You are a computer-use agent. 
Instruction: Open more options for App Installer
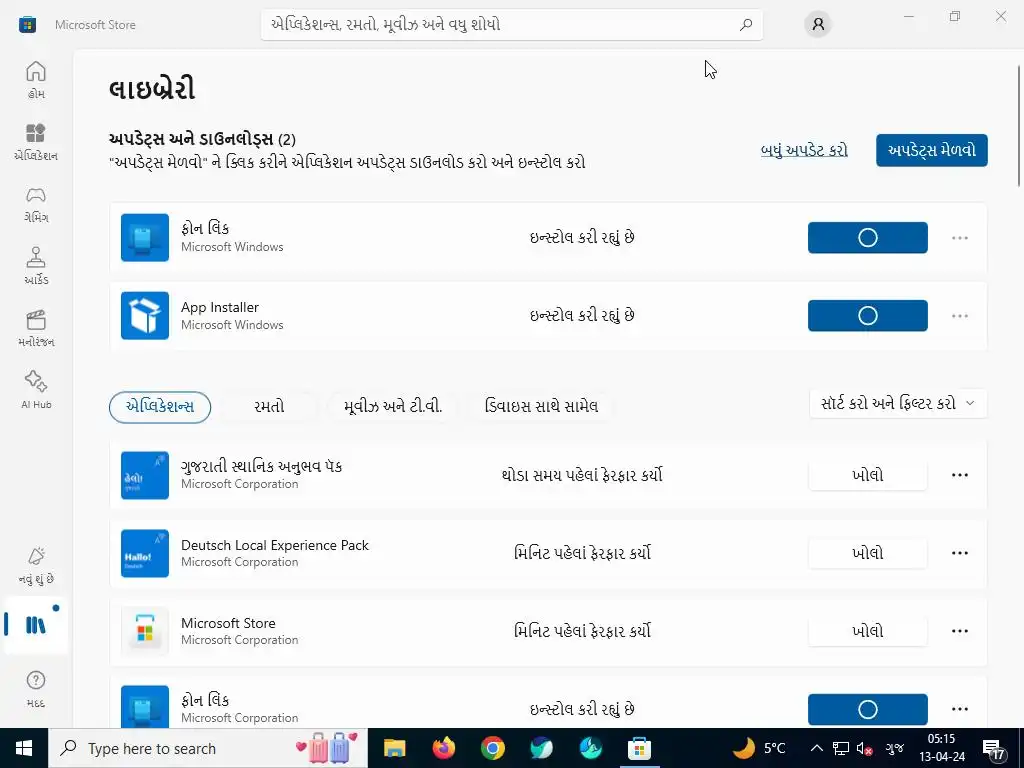[x=960, y=315]
